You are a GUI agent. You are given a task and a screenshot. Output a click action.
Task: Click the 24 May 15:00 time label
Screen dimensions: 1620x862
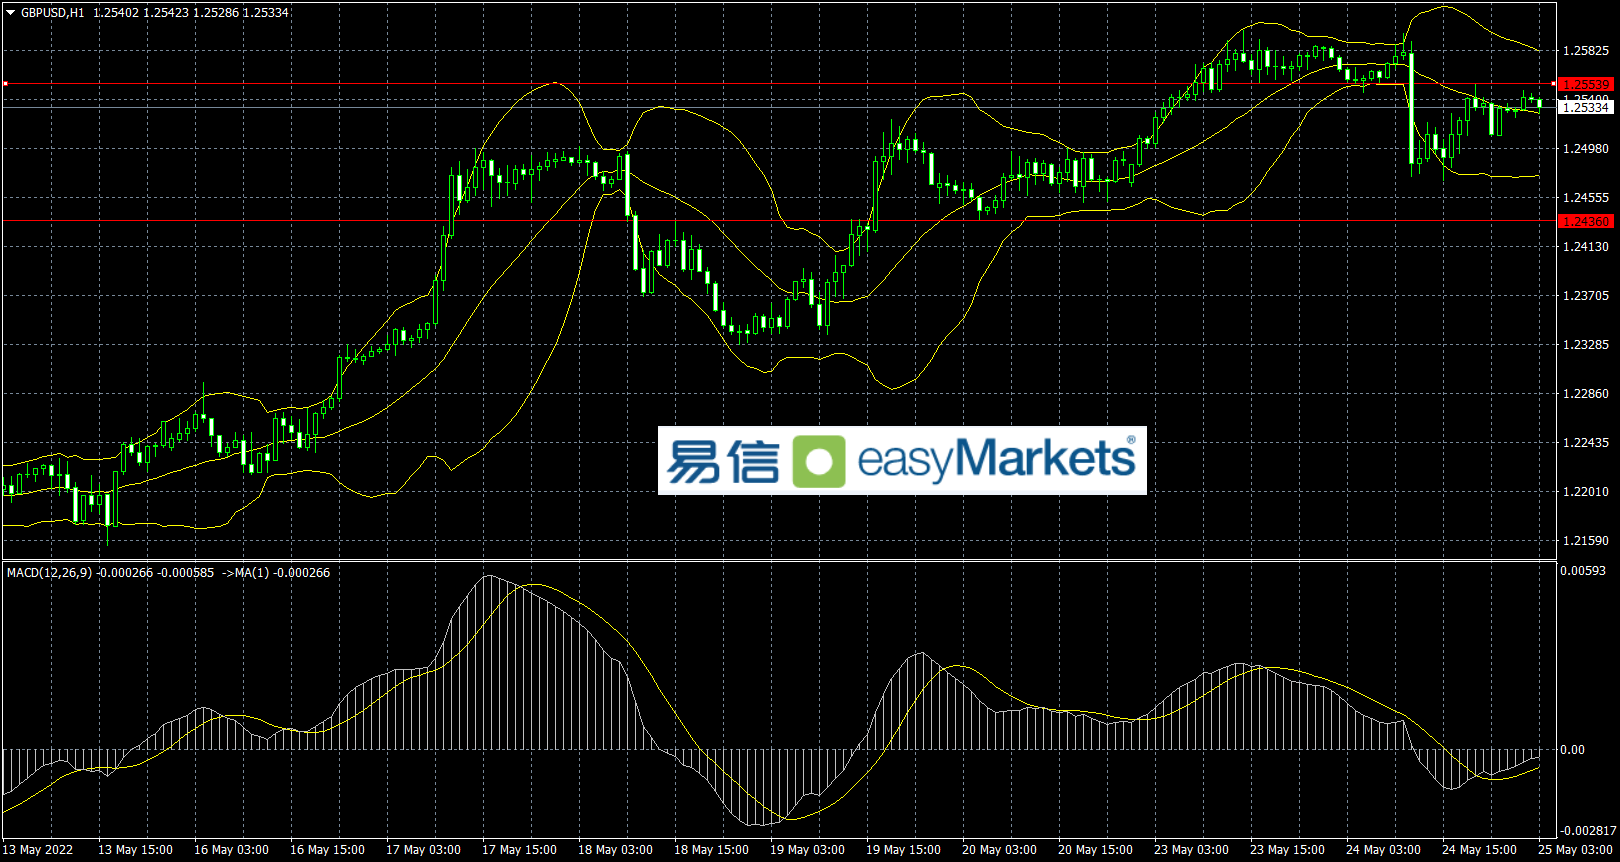1479,850
